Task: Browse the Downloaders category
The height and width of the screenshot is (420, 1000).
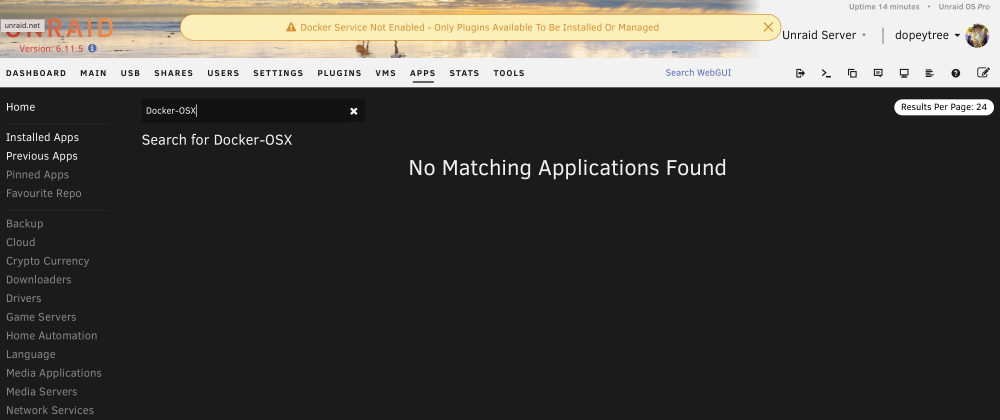Action: pyautogui.click(x=39, y=280)
